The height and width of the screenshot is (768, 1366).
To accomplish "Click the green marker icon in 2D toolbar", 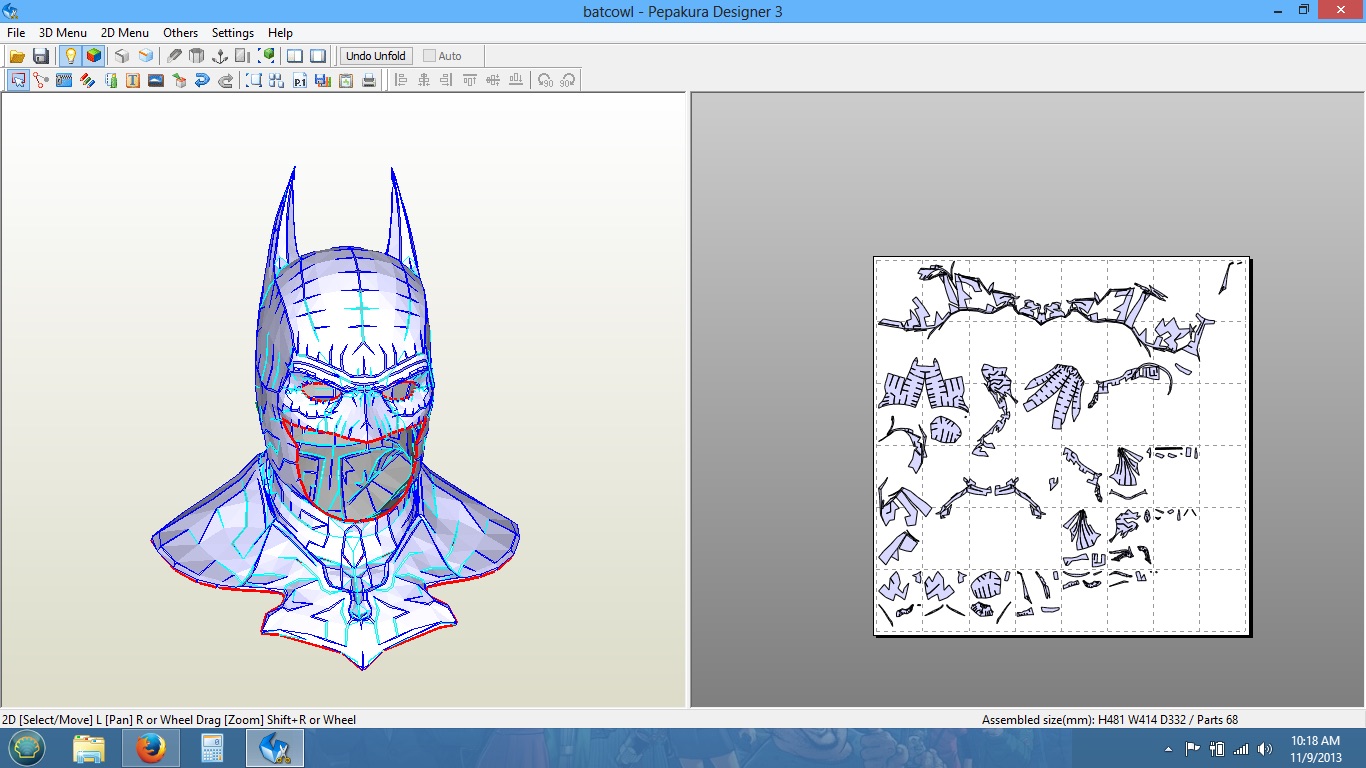I will (x=110, y=80).
